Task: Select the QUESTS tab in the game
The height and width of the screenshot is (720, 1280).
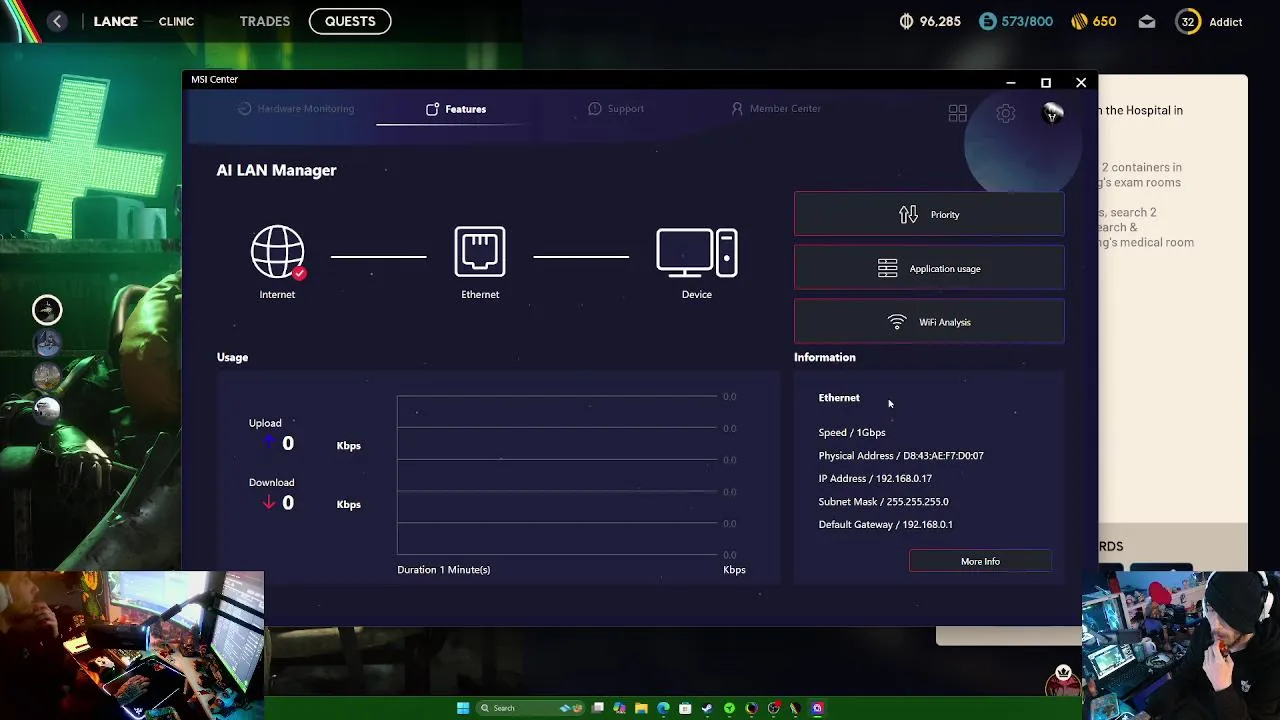Action: 350,21
